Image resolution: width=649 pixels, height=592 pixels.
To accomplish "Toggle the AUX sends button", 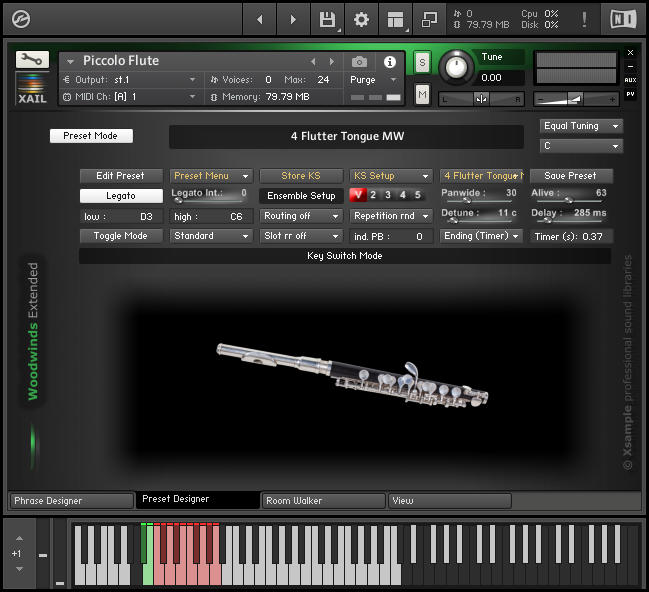I will (x=630, y=80).
